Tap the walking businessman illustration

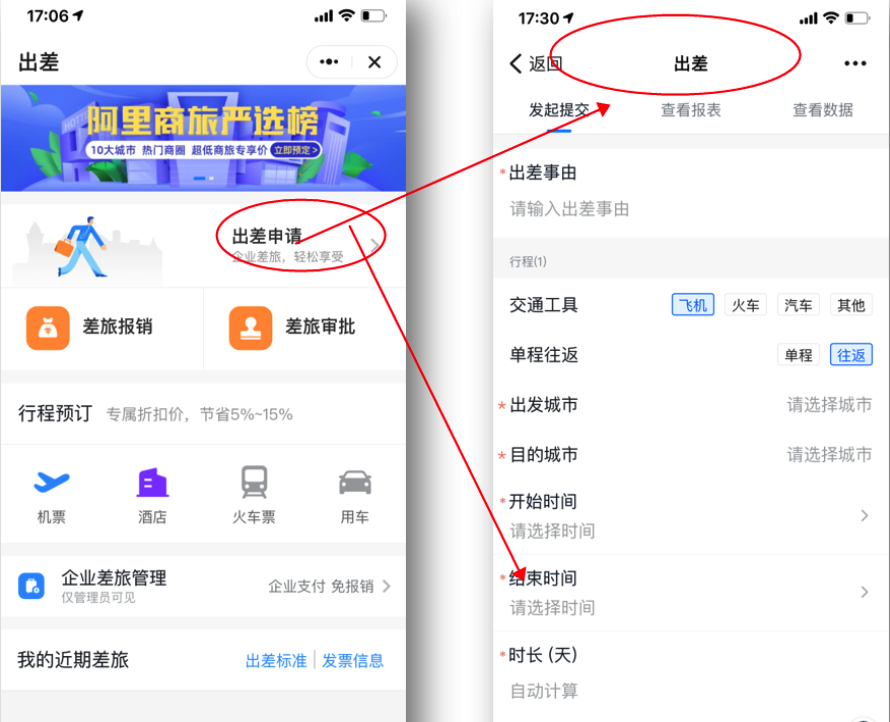click(x=82, y=246)
